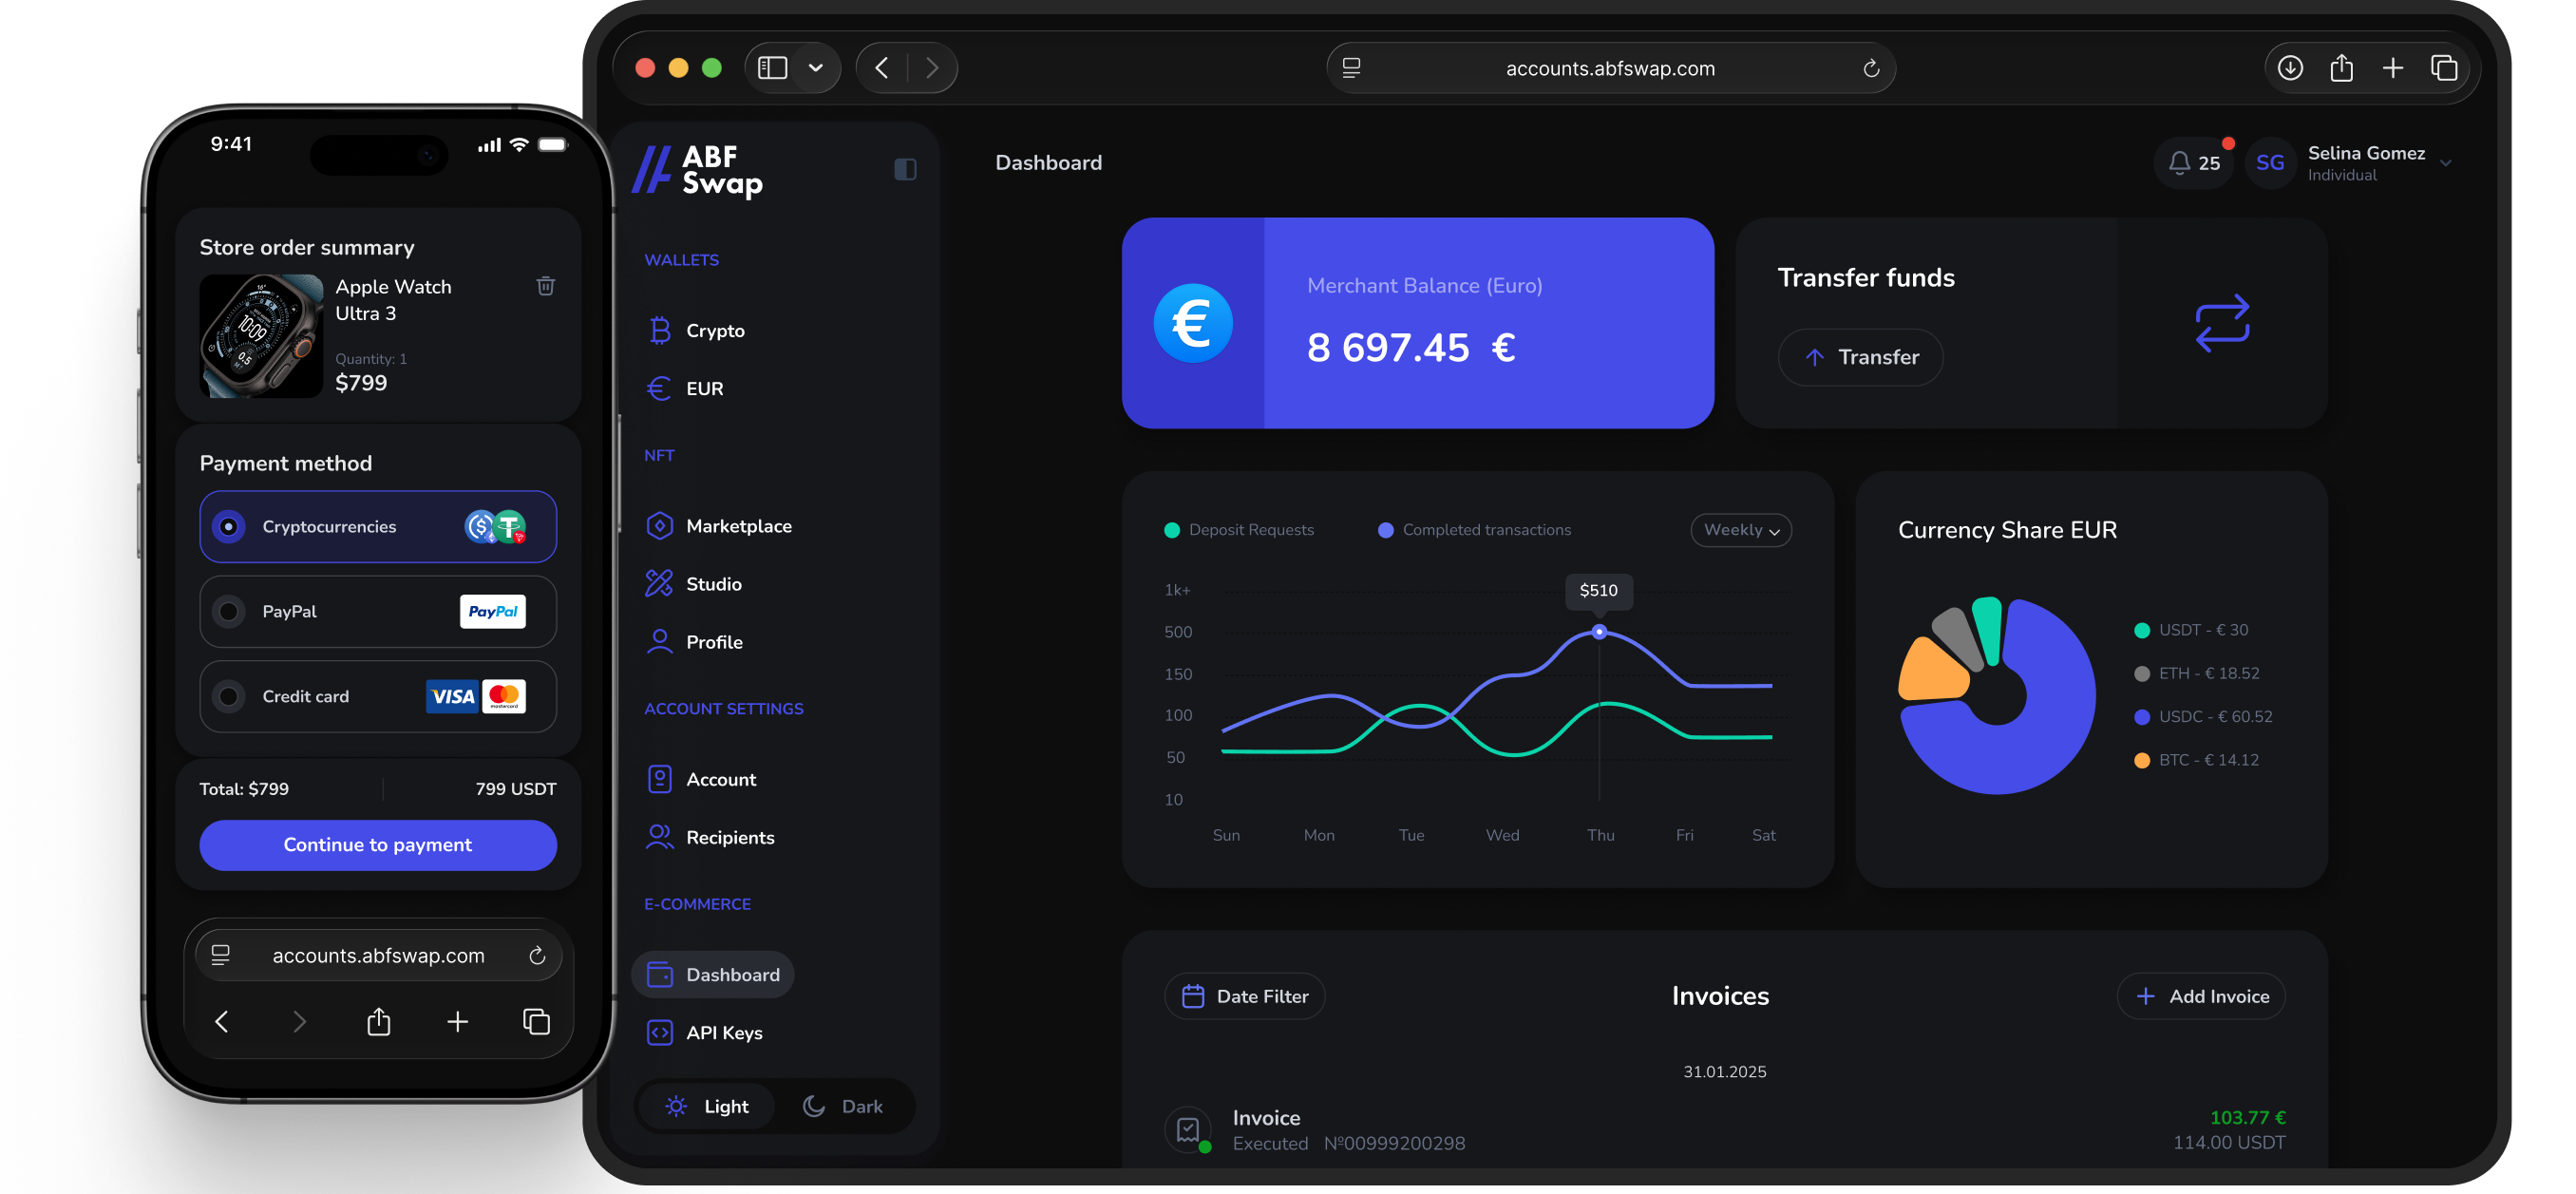
Task: Go forward in the desktop browser
Action: pos(932,68)
